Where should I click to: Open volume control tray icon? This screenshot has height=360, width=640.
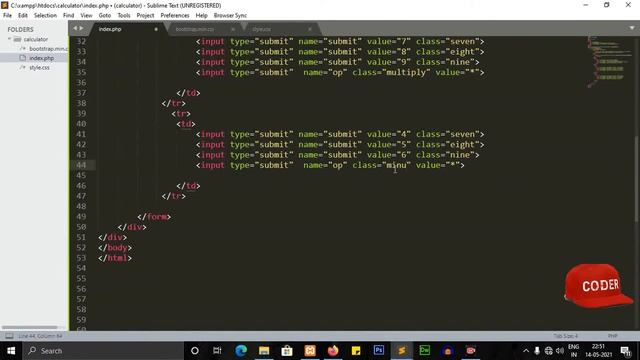560,351
